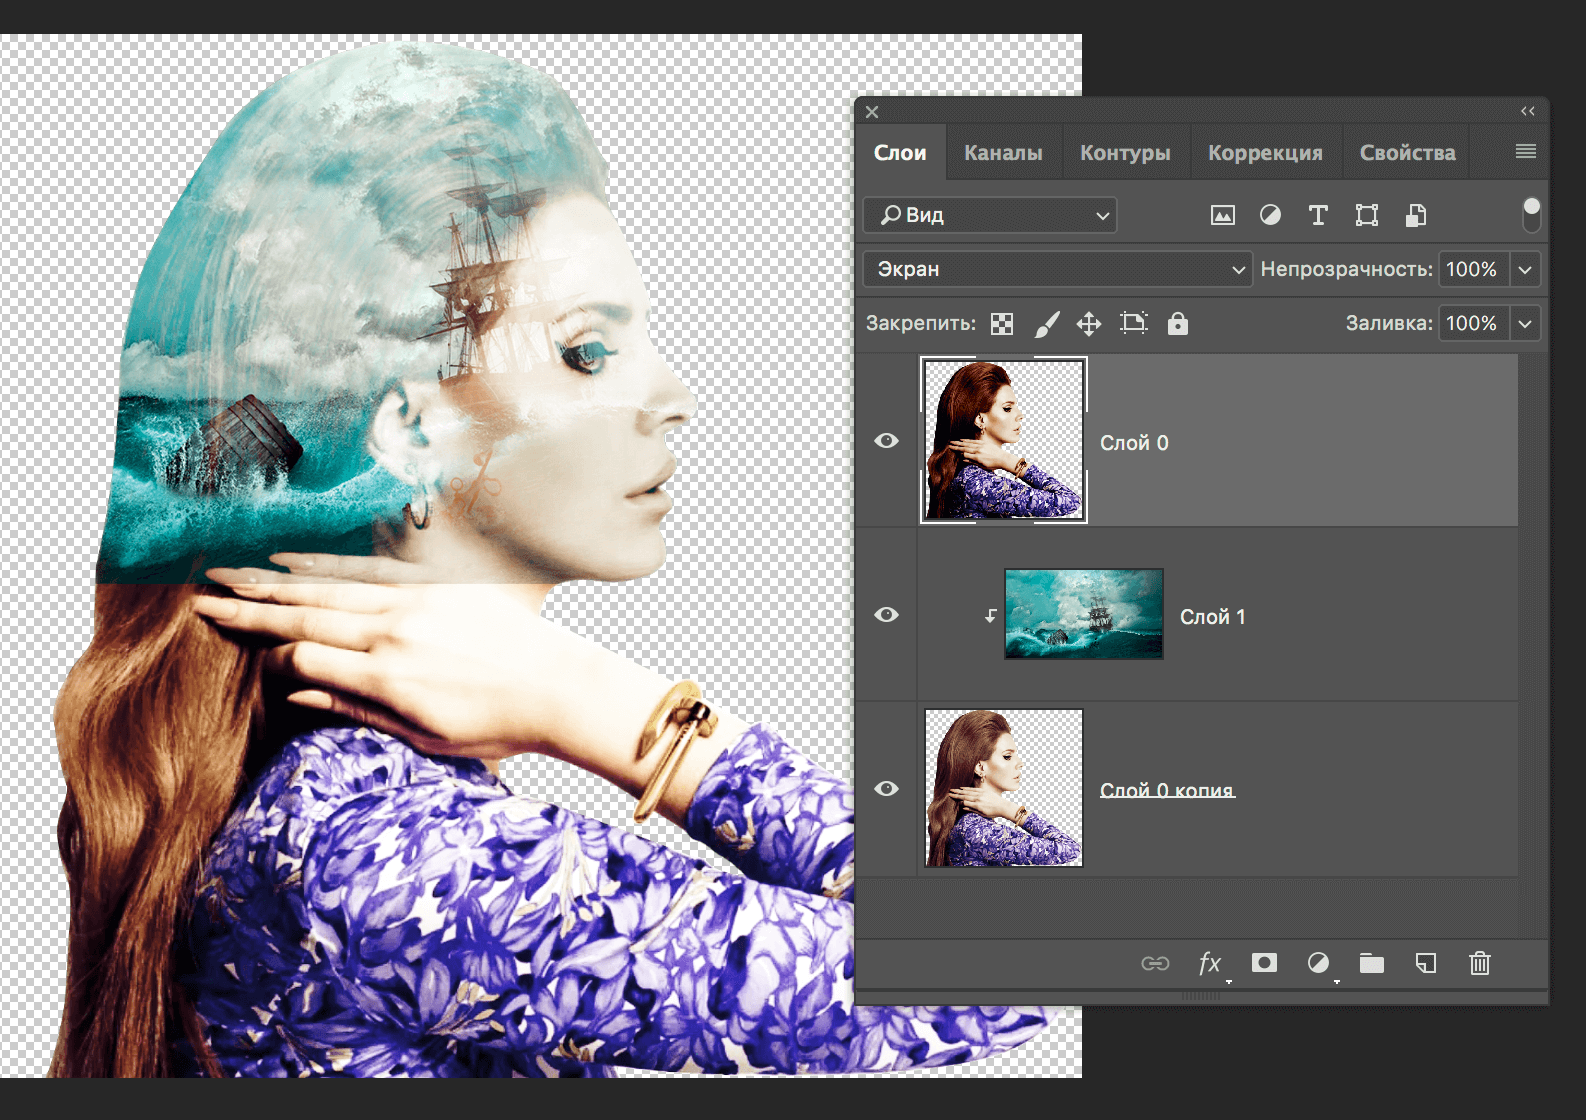Click the link layers icon
This screenshot has width=1586, height=1120.
(1155, 963)
